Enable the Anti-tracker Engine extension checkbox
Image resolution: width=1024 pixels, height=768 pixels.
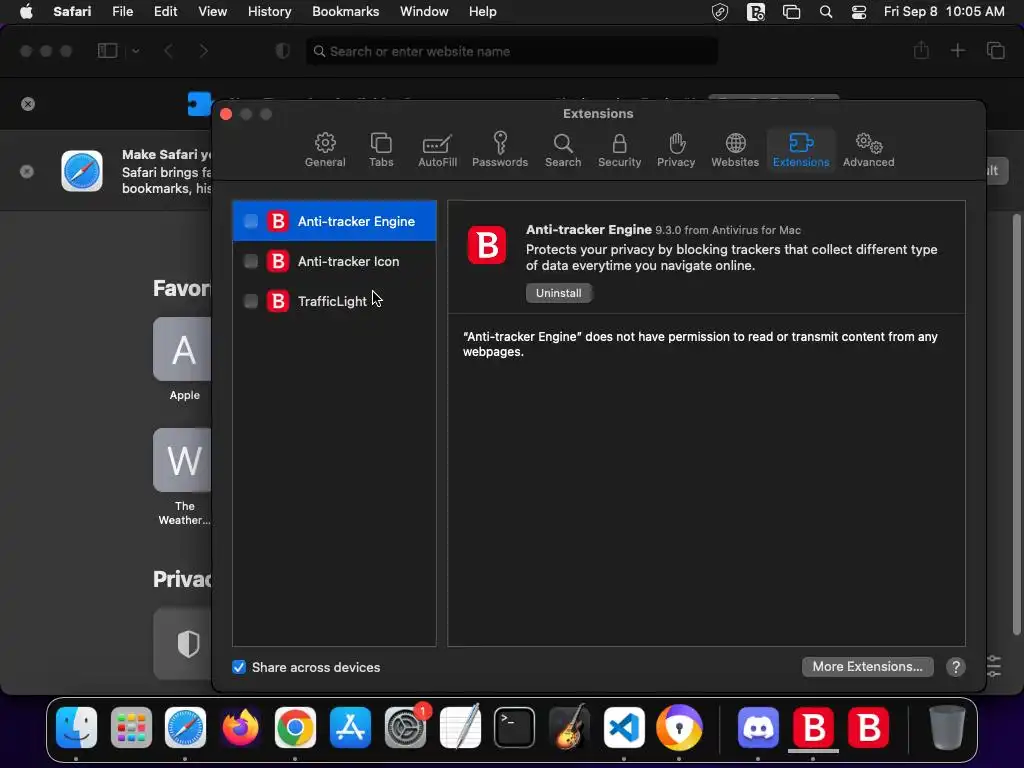251,221
